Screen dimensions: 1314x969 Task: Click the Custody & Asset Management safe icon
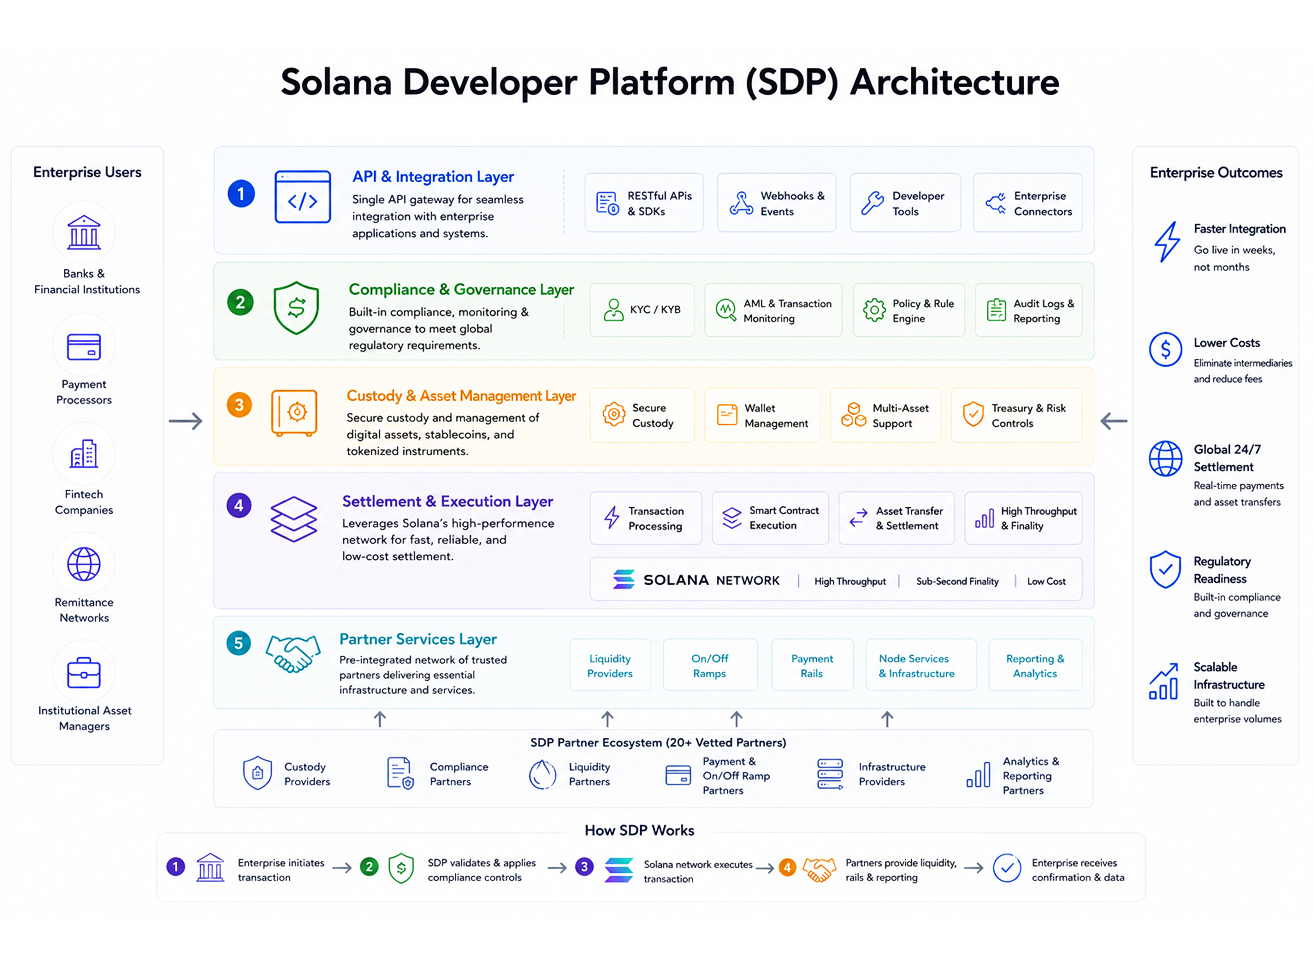tap(295, 412)
